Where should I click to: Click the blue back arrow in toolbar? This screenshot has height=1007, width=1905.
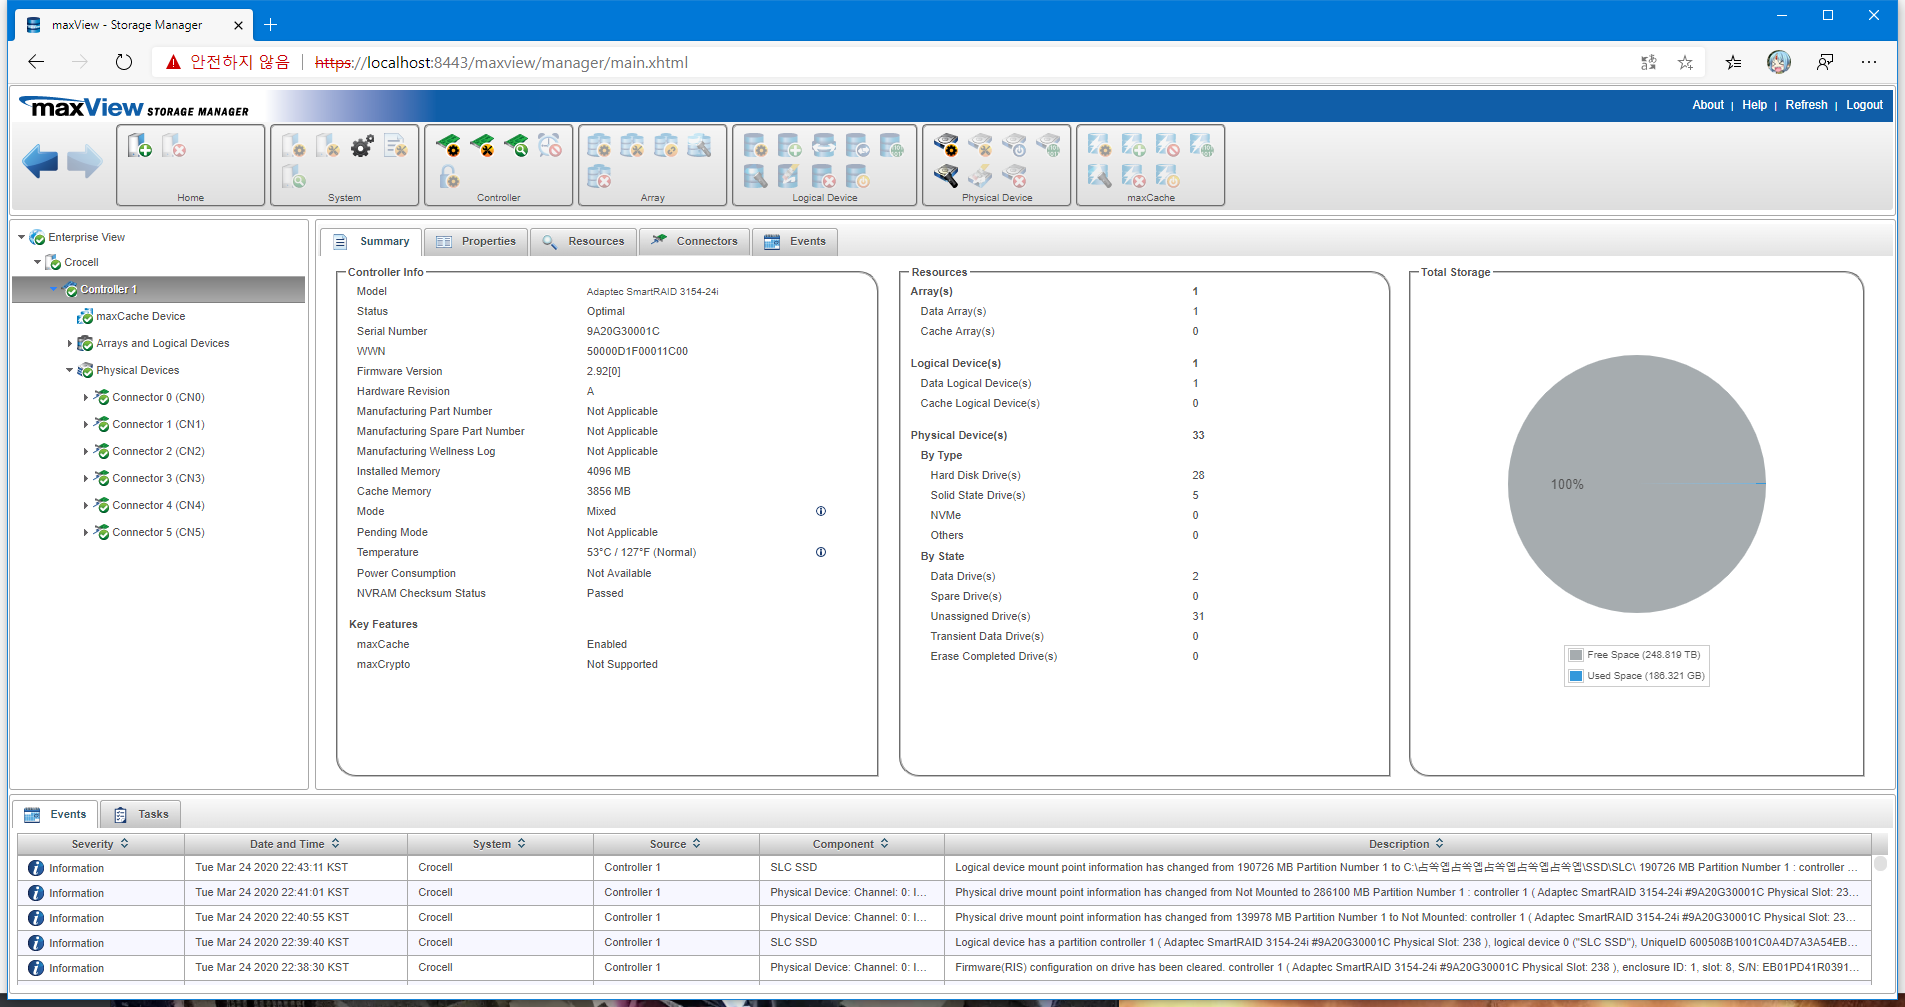[40, 161]
